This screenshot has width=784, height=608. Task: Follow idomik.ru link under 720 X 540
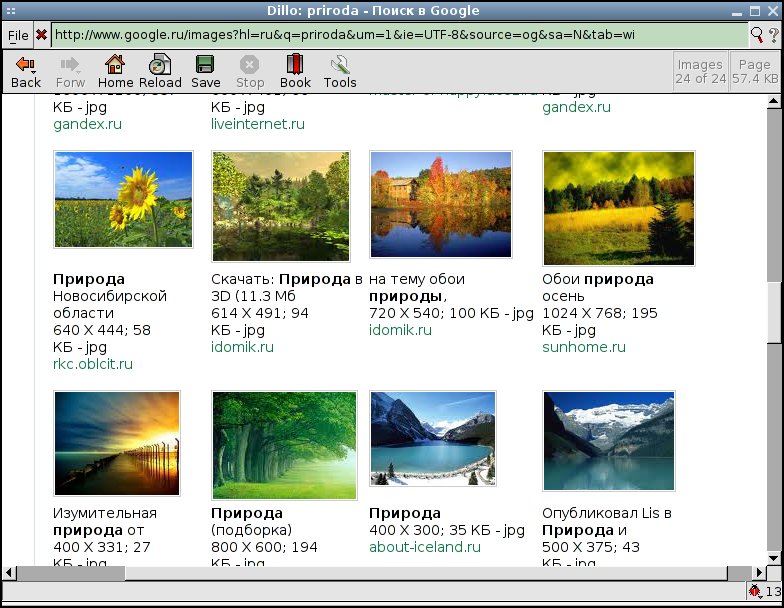tap(400, 330)
